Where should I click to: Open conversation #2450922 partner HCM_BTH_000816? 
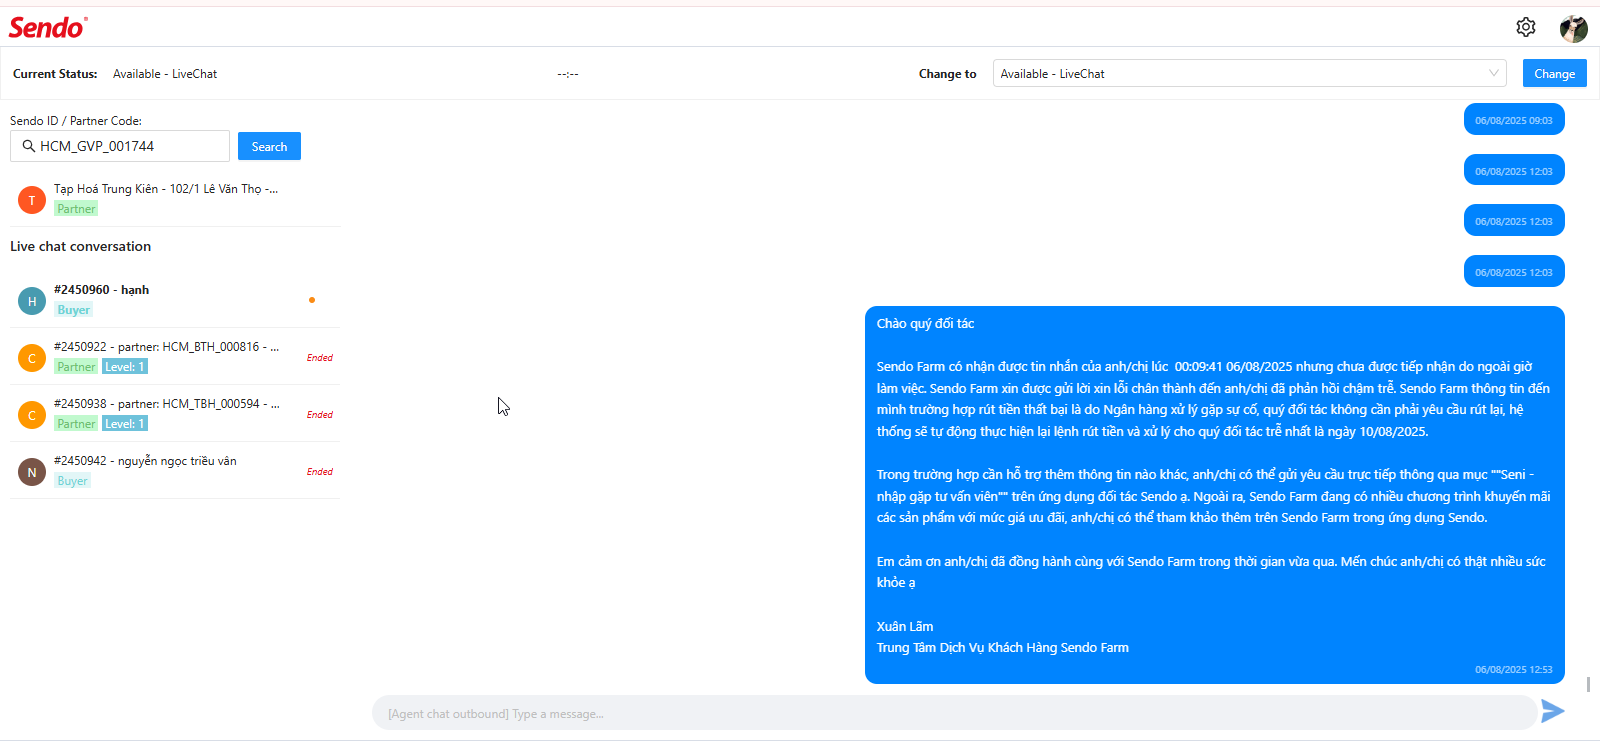175,357
